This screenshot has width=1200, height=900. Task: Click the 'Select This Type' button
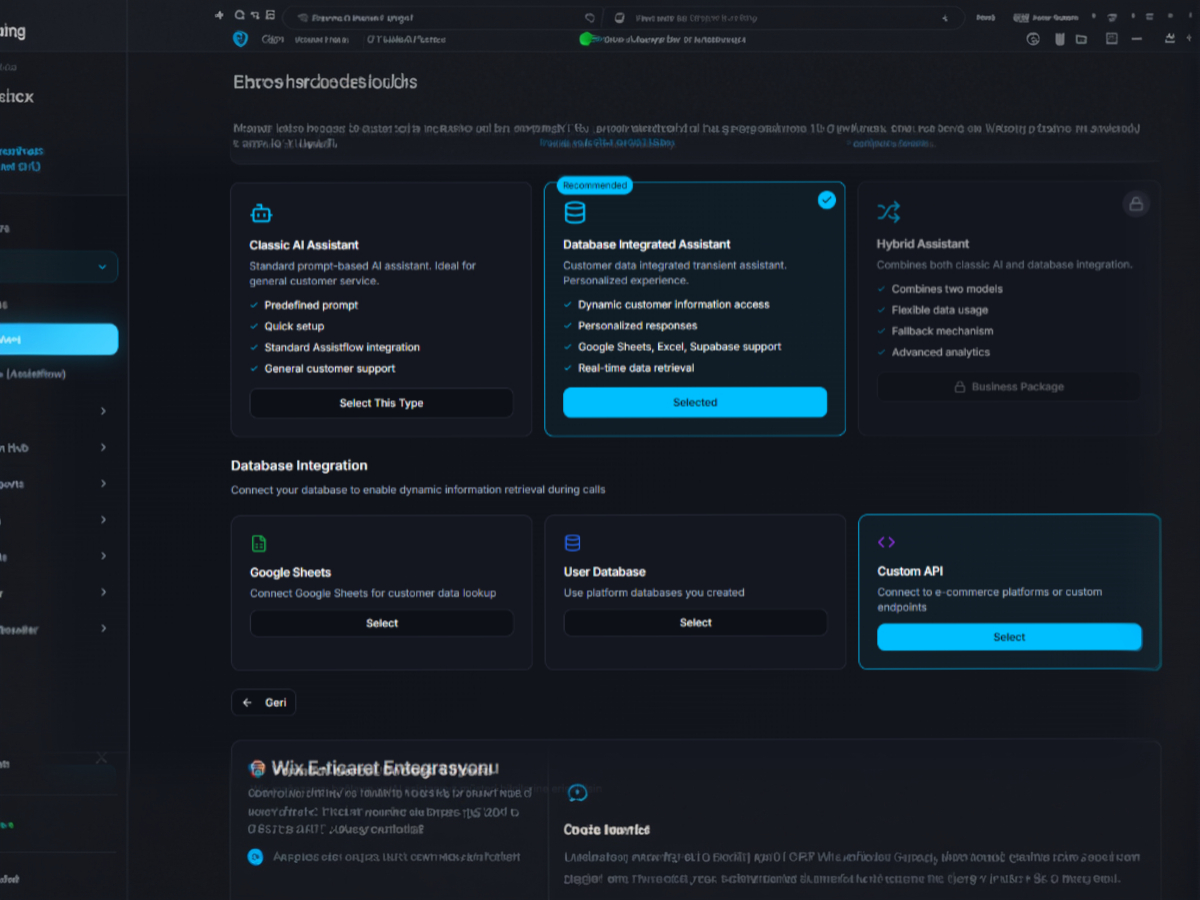click(x=381, y=403)
